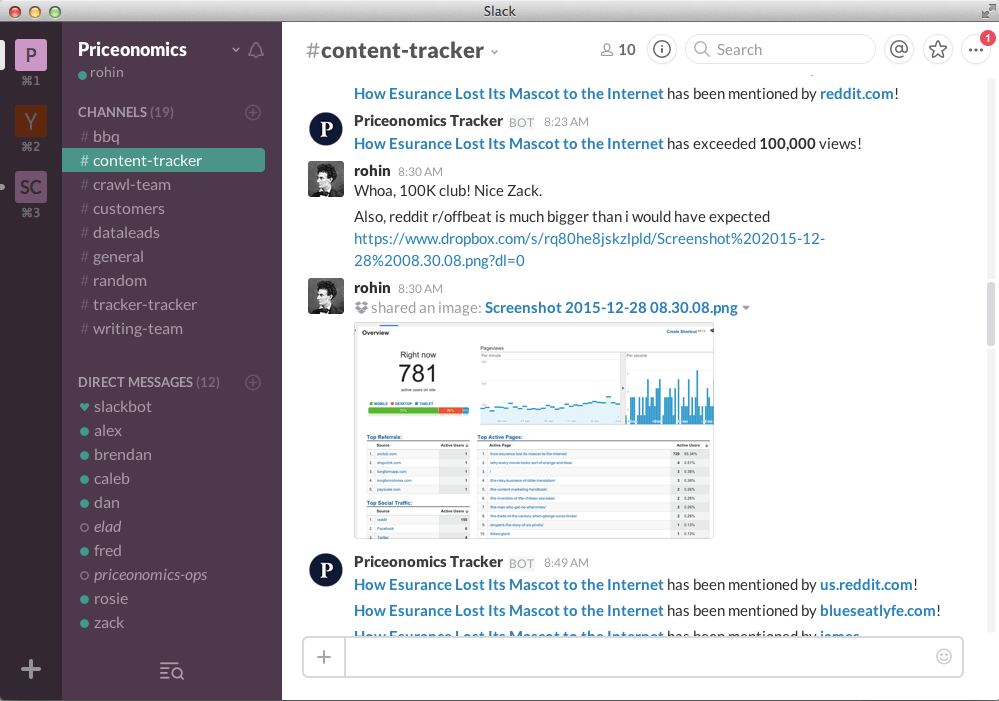Toggle notification preferences via the bell

257,48
